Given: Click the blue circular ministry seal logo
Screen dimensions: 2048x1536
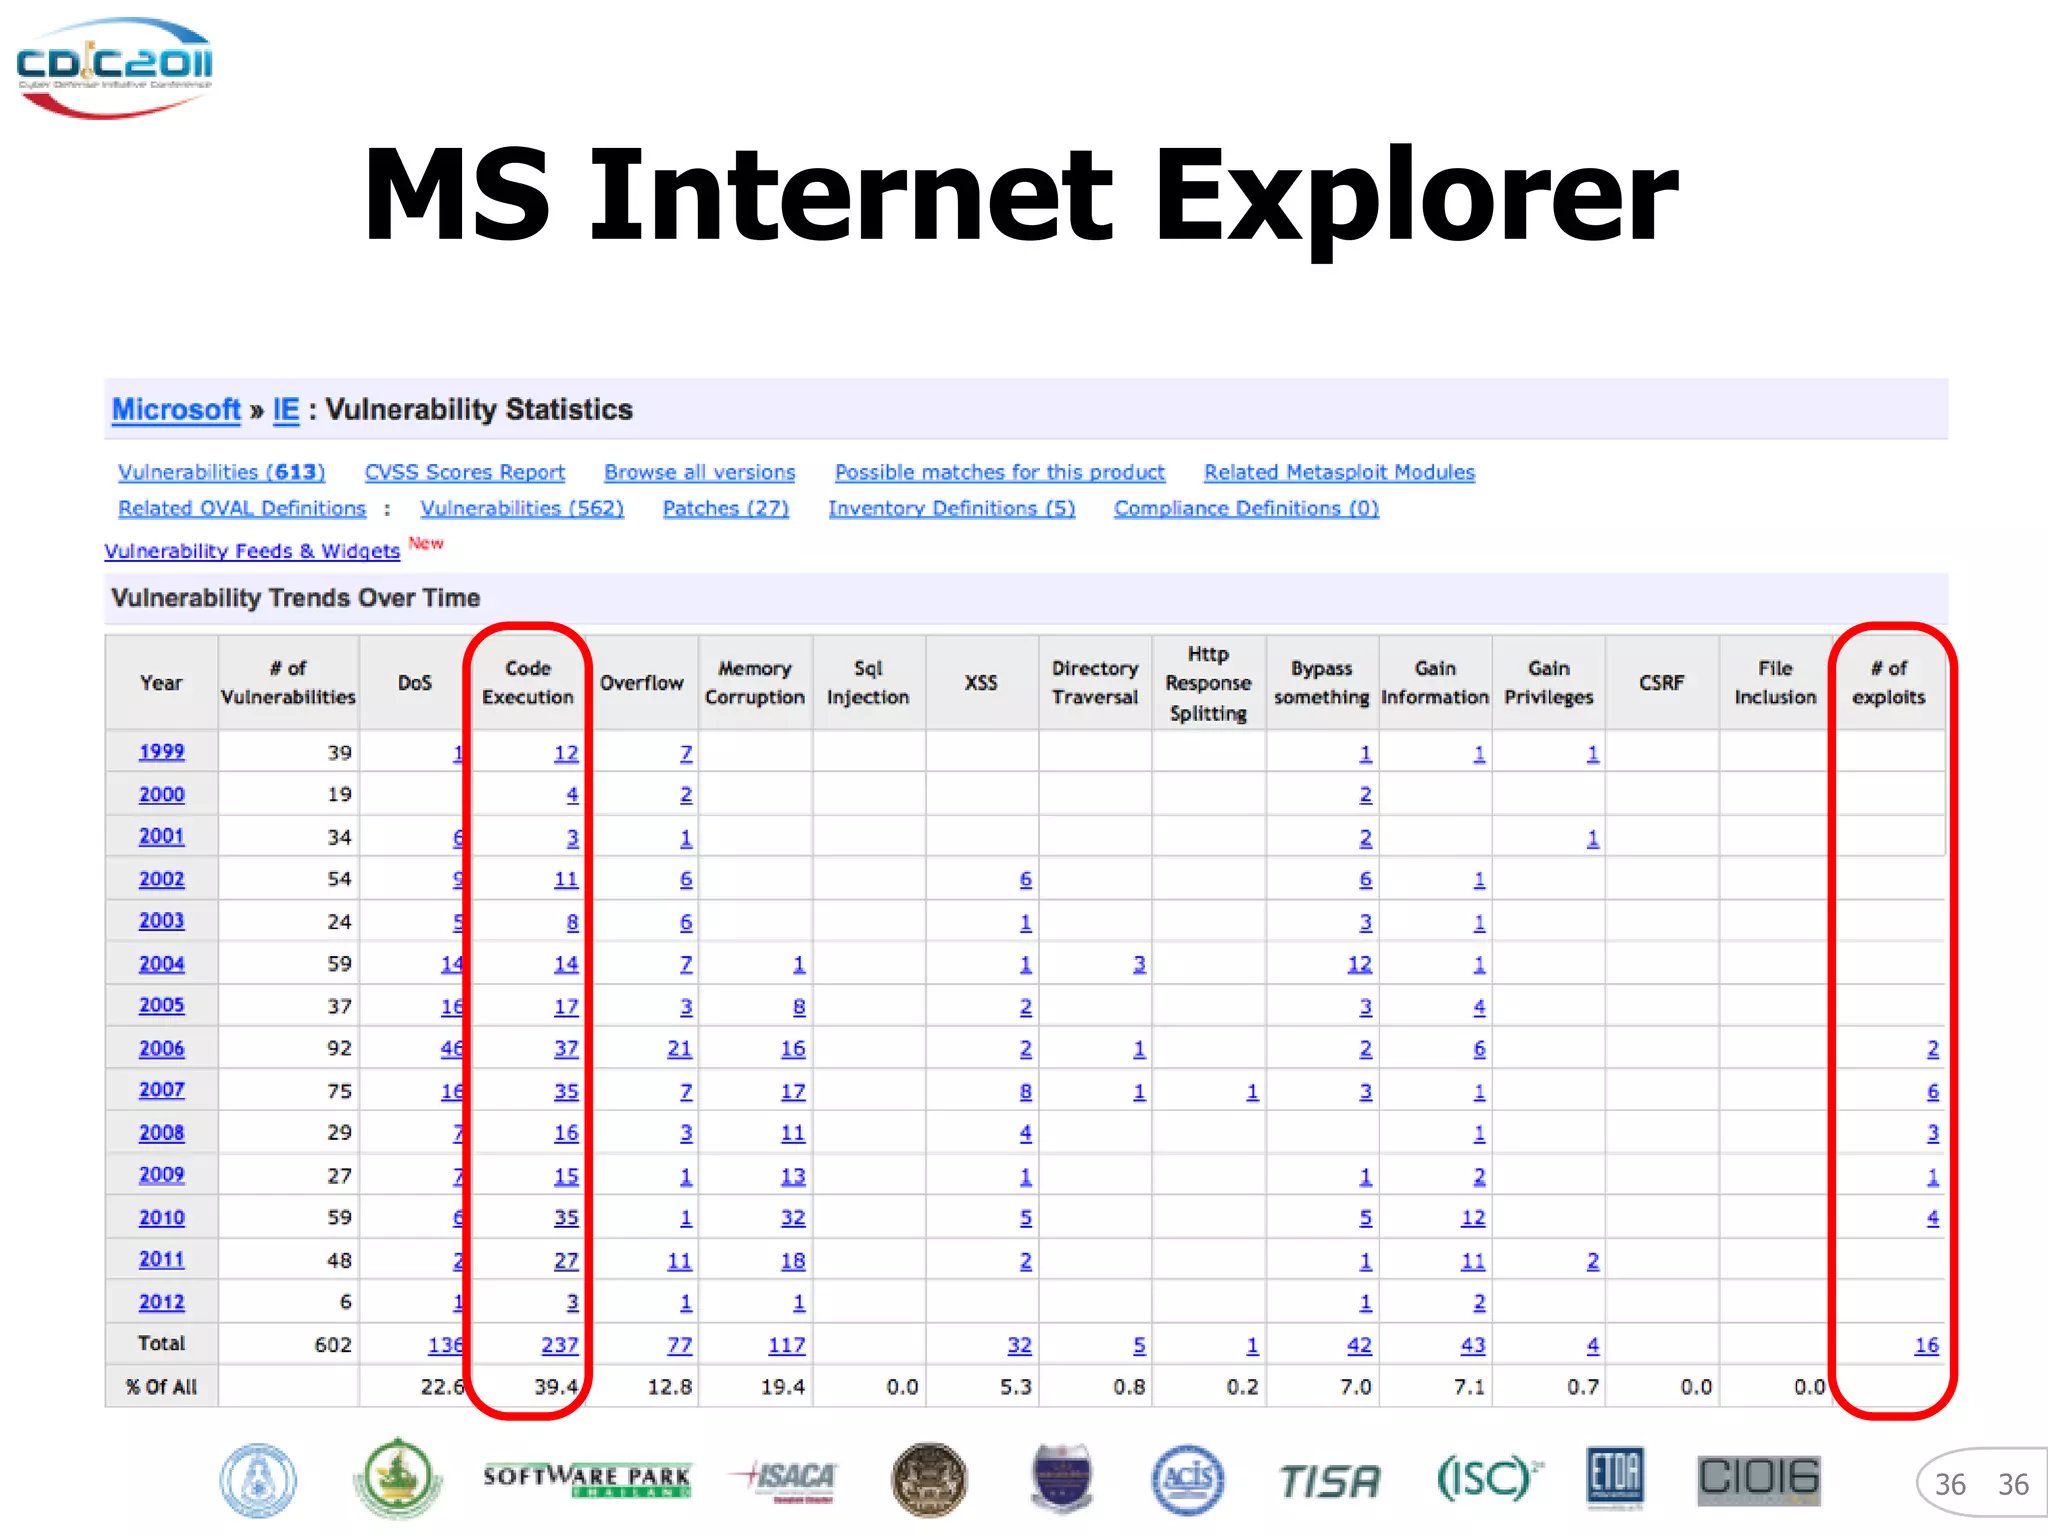Looking at the screenshot, I should pyautogui.click(x=258, y=1480).
